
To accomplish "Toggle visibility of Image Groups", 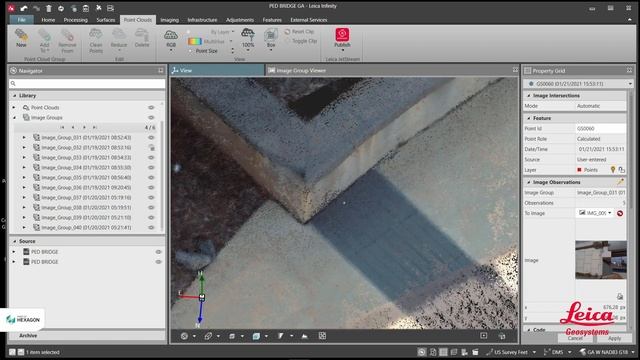I will point(151,118).
